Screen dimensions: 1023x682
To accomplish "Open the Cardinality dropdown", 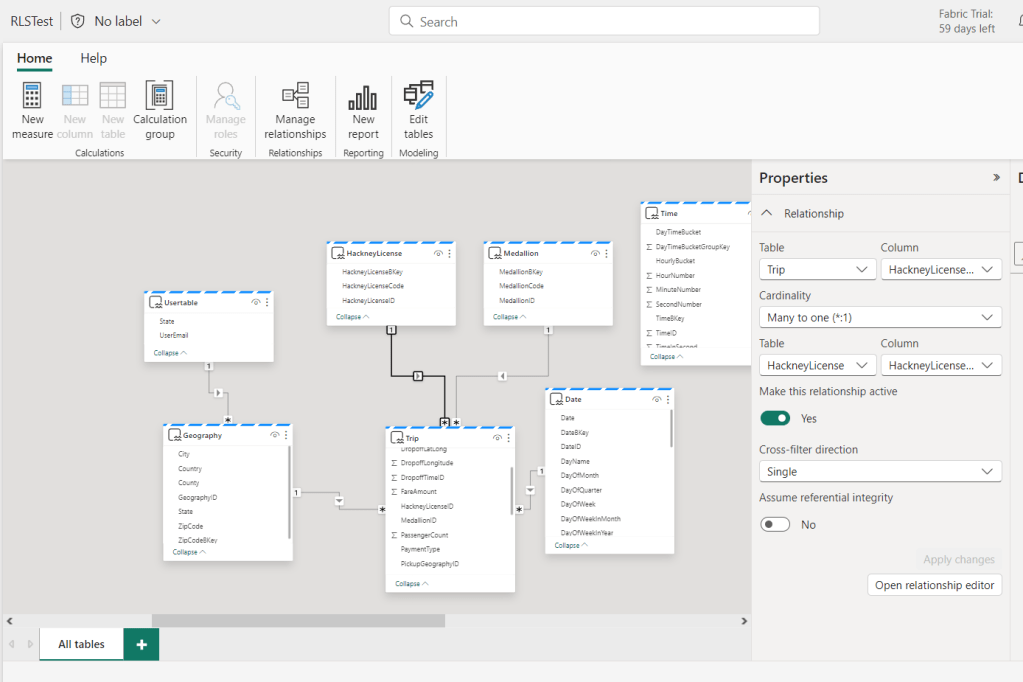I will [879, 317].
